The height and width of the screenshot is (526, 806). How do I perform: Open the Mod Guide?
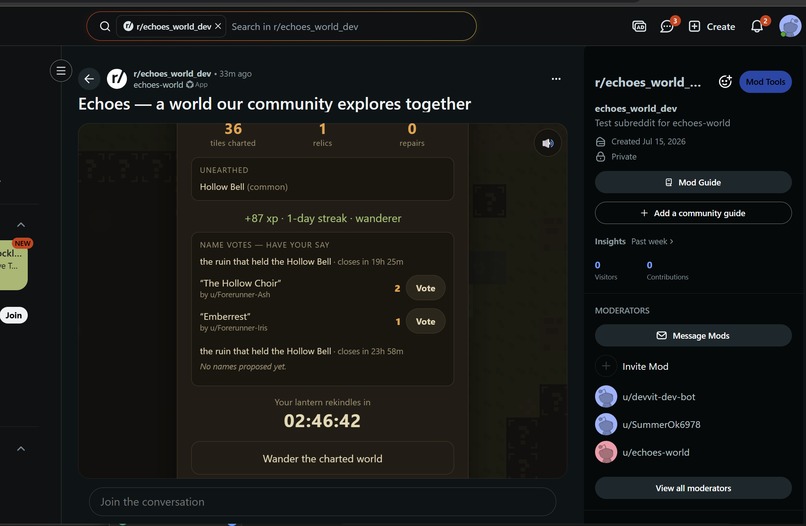[x=693, y=182]
